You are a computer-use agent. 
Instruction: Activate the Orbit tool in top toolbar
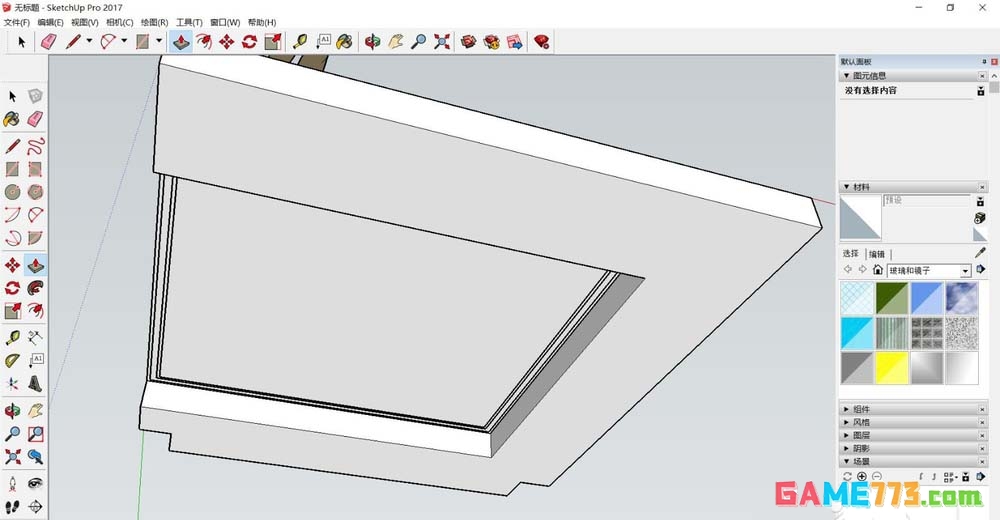point(372,42)
